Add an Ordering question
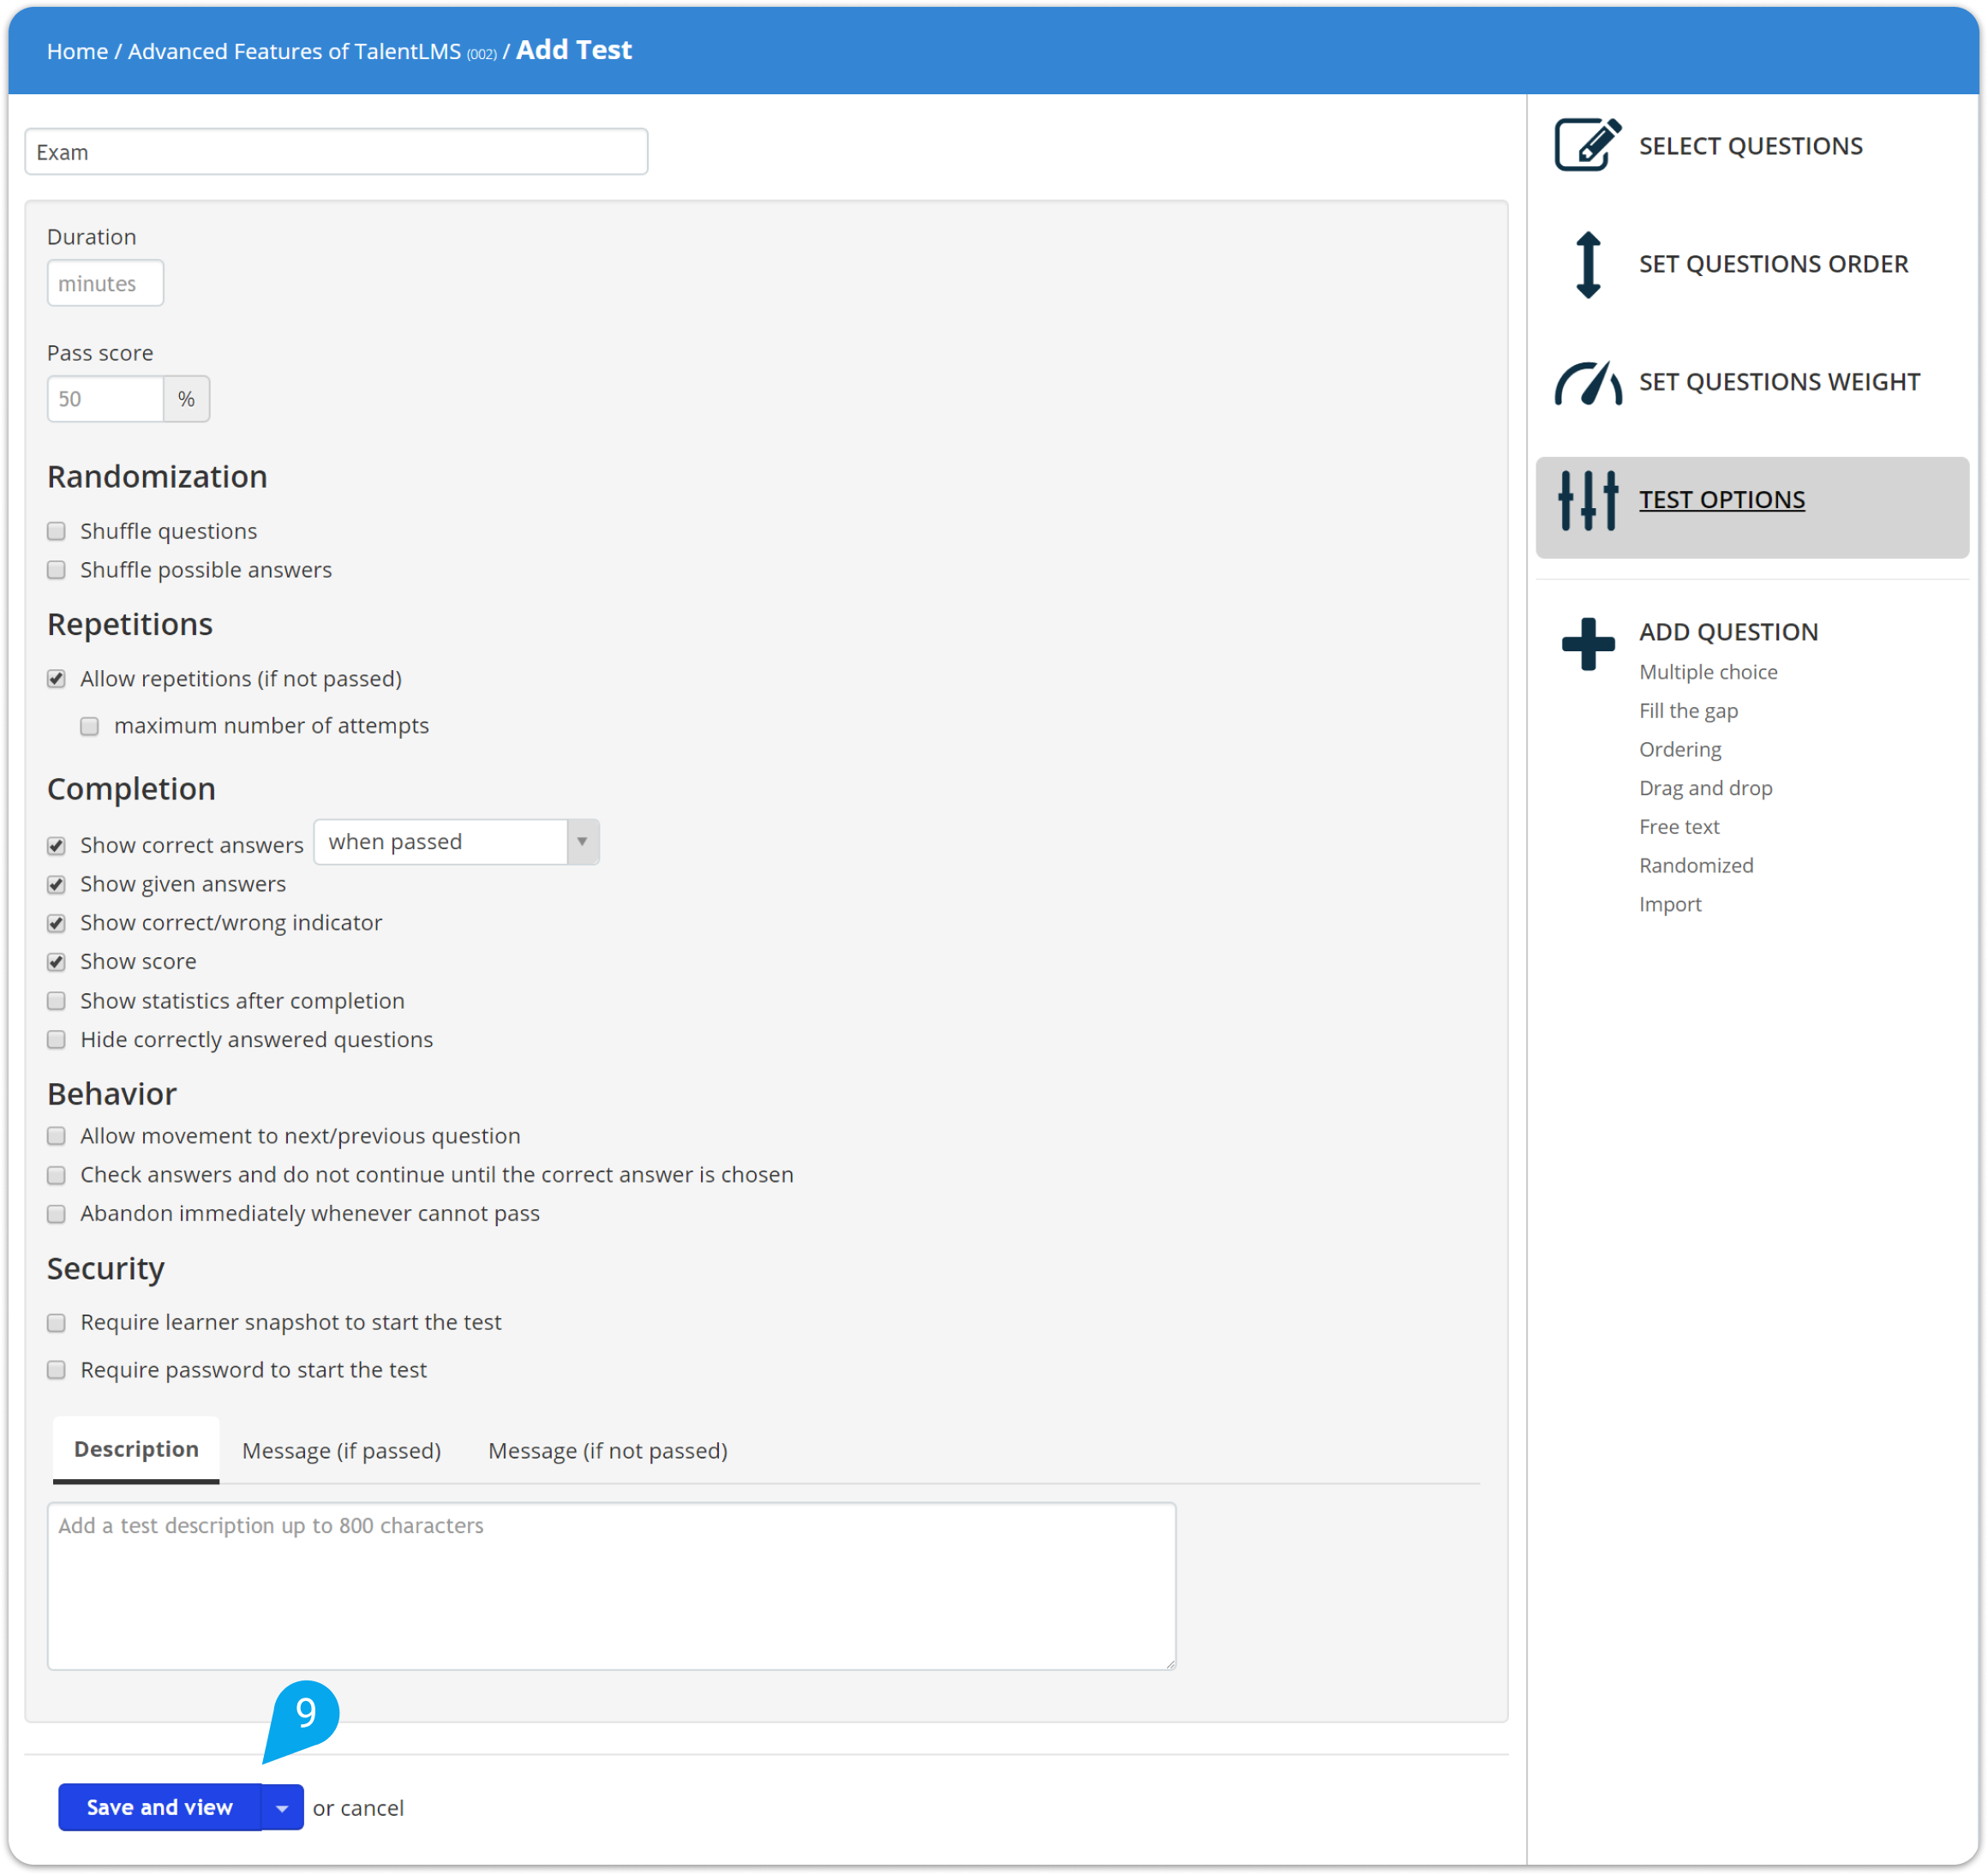This screenshot has height=1875, width=1988. 1680,750
